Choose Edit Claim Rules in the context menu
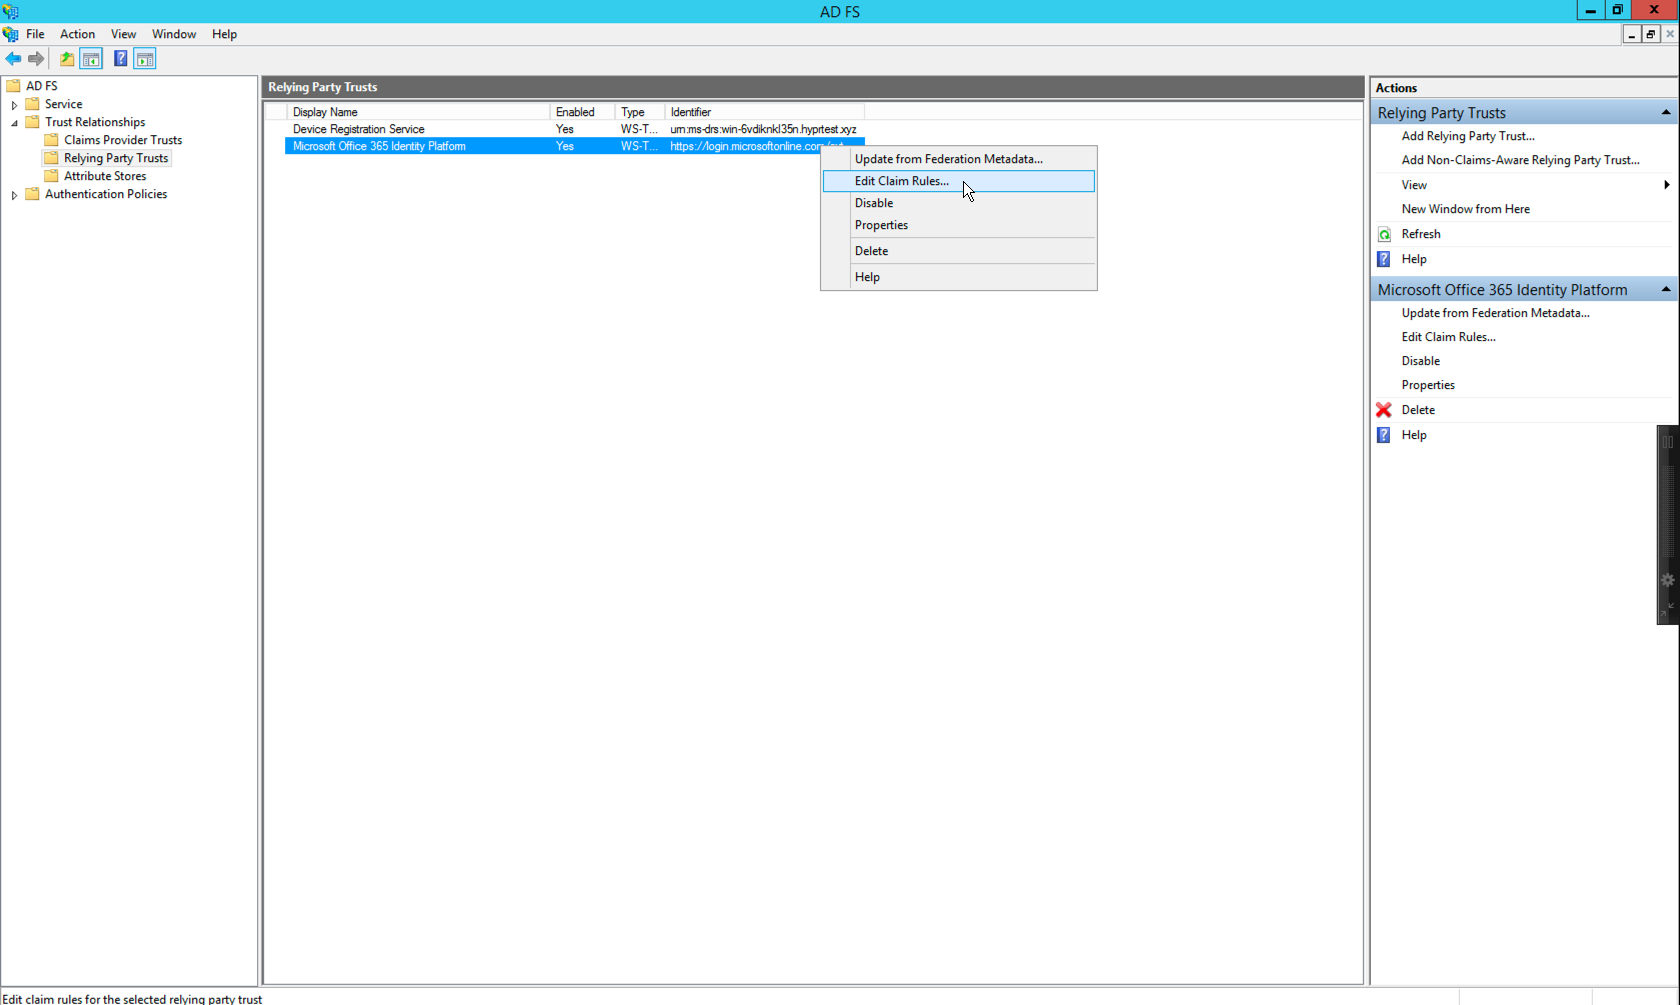The width and height of the screenshot is (1680, 1005). (959, 181)
